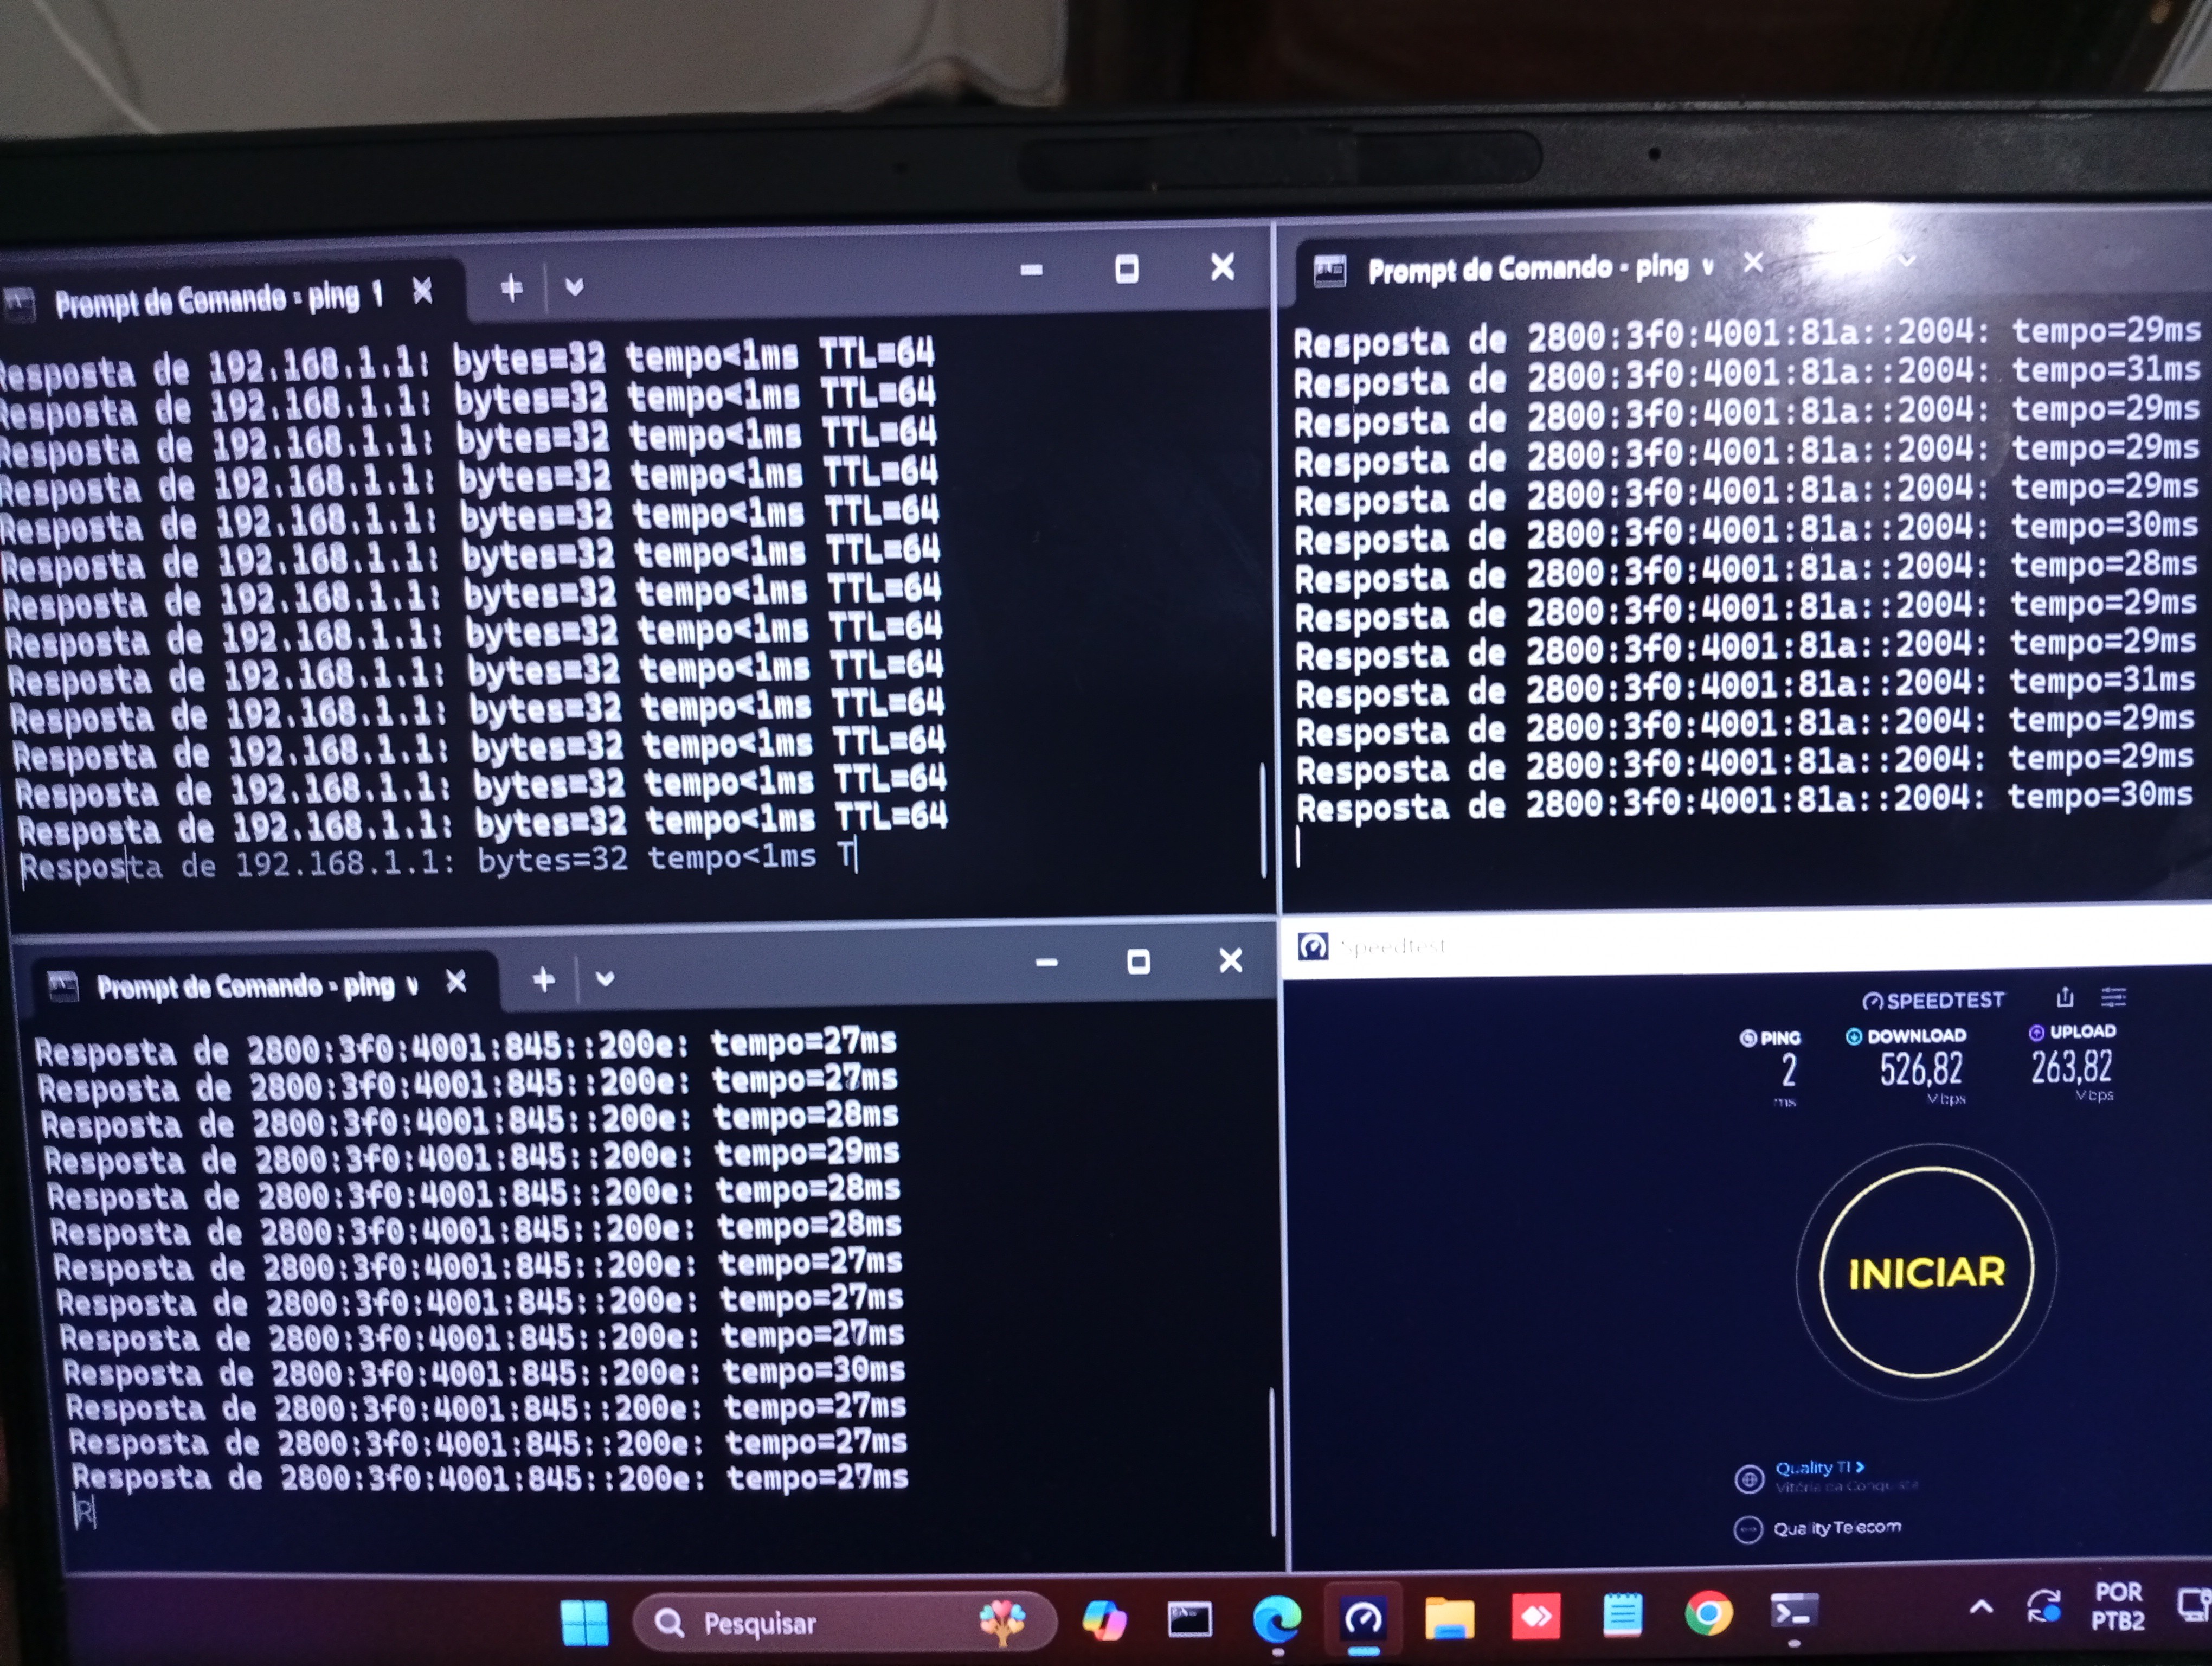Open Google Chrome from the taskbar
The width and height of the screenshot is (2212, 1666).
pos(1708,1613)
